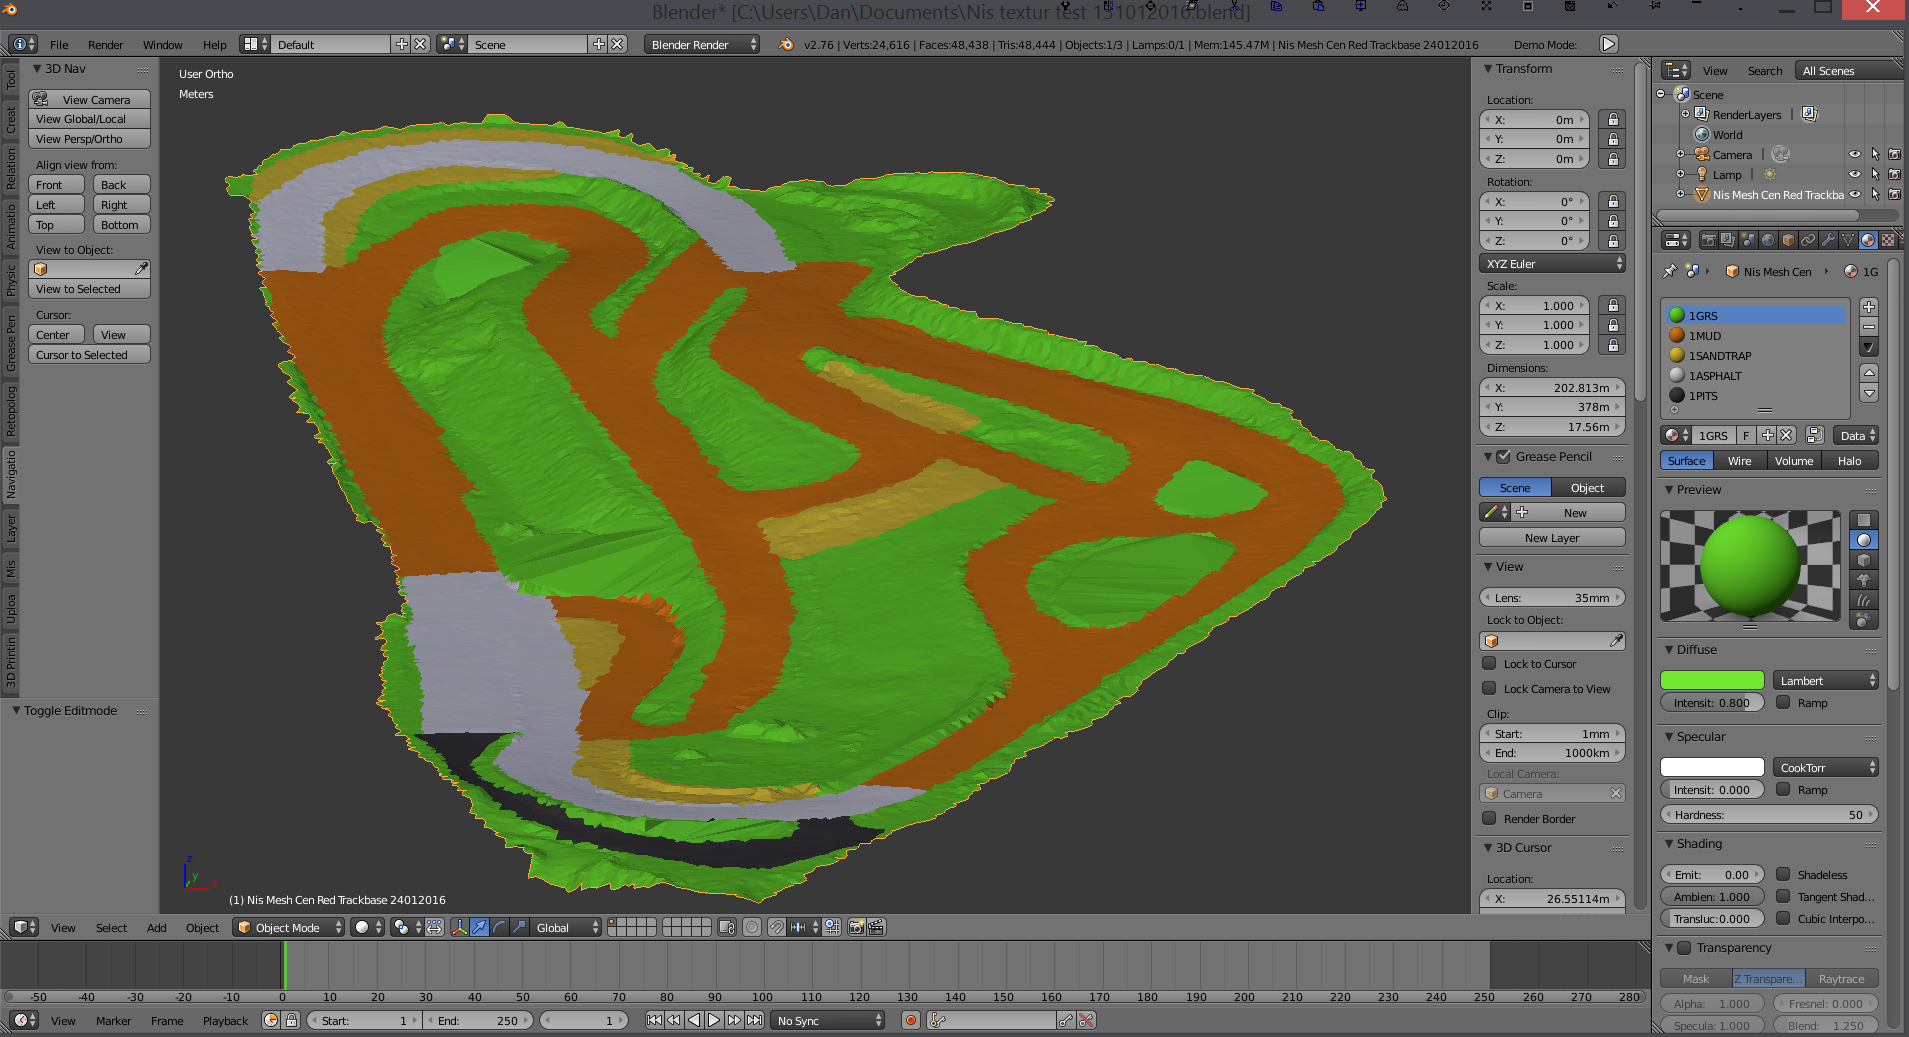Open the Render Layers properties tab
This screenshot has width=1909, height=1037.
pyautogui.click(x=1728, y=240)
